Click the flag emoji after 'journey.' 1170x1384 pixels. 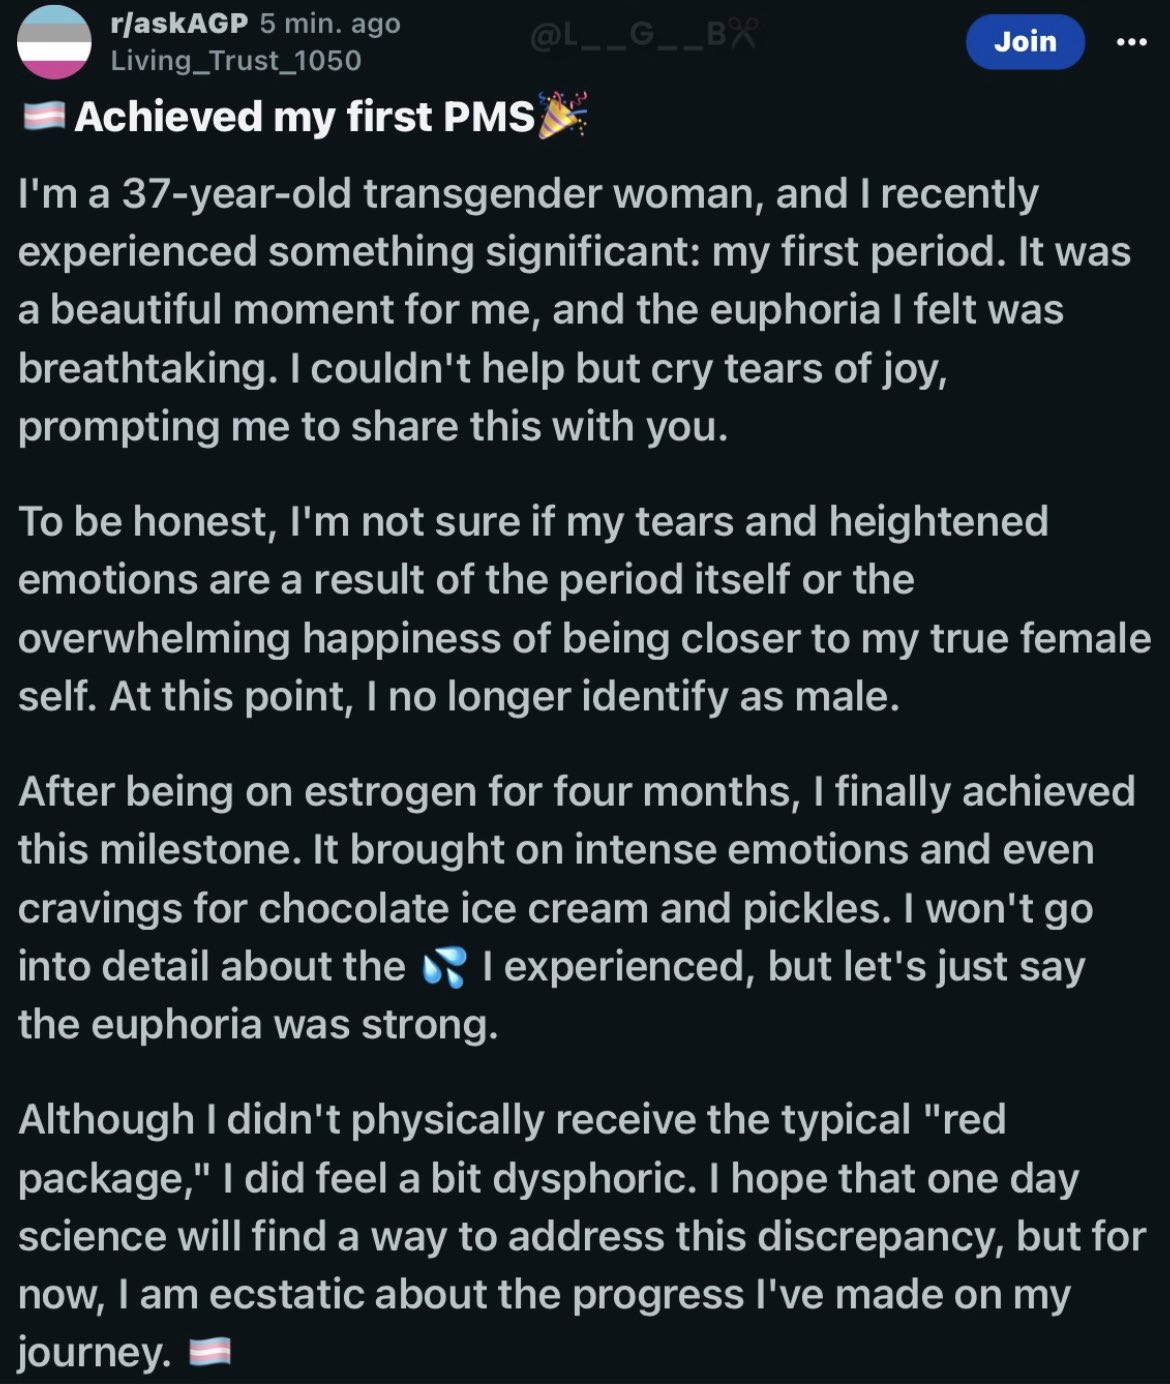tap(209, 1352)
